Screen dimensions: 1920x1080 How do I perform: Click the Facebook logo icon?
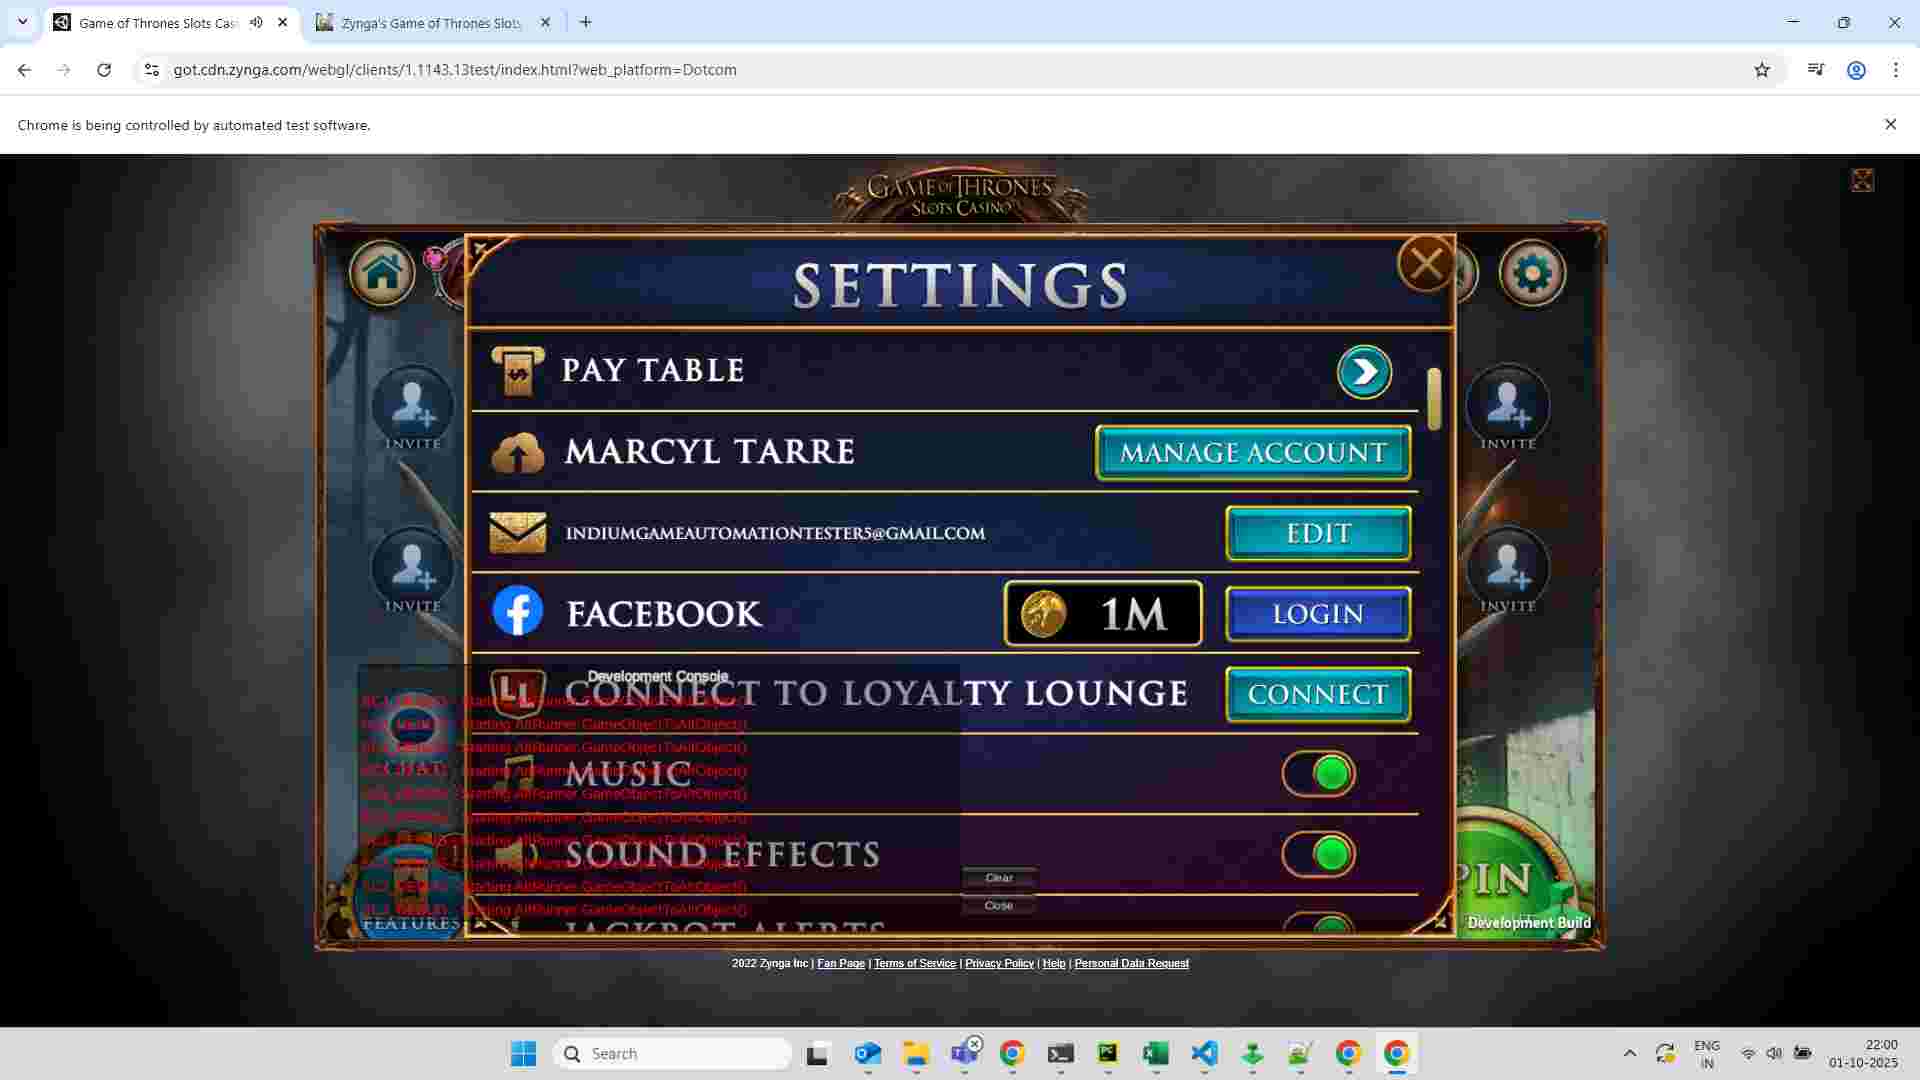coord(518,612)
